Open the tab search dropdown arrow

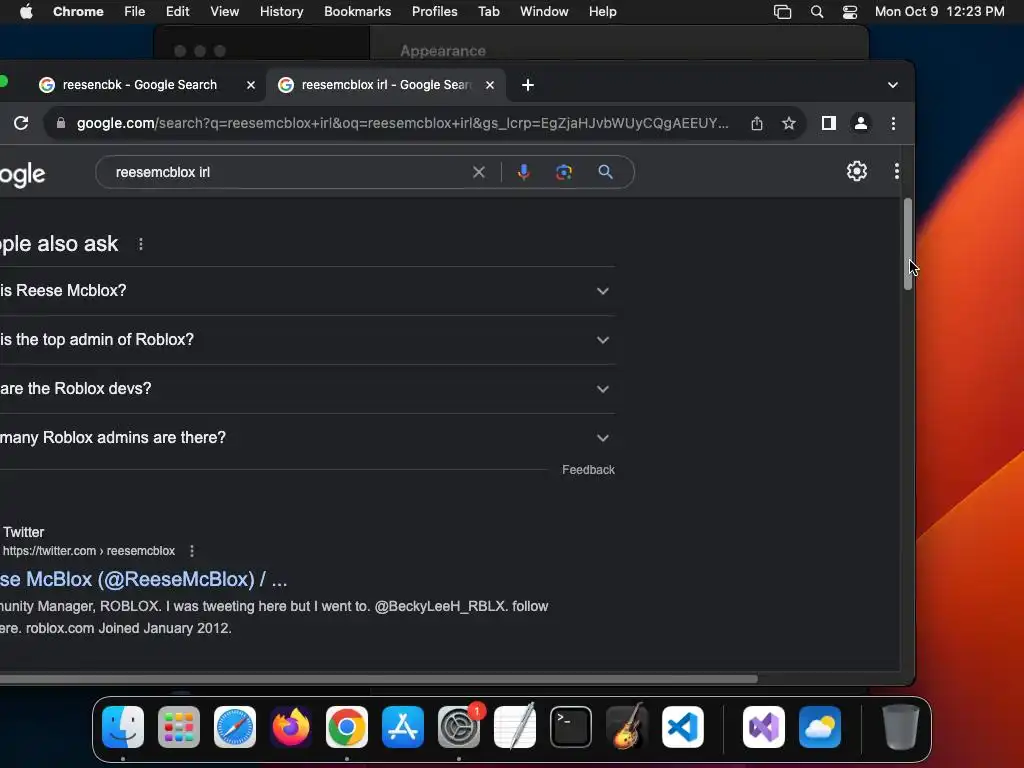(893, 85)
